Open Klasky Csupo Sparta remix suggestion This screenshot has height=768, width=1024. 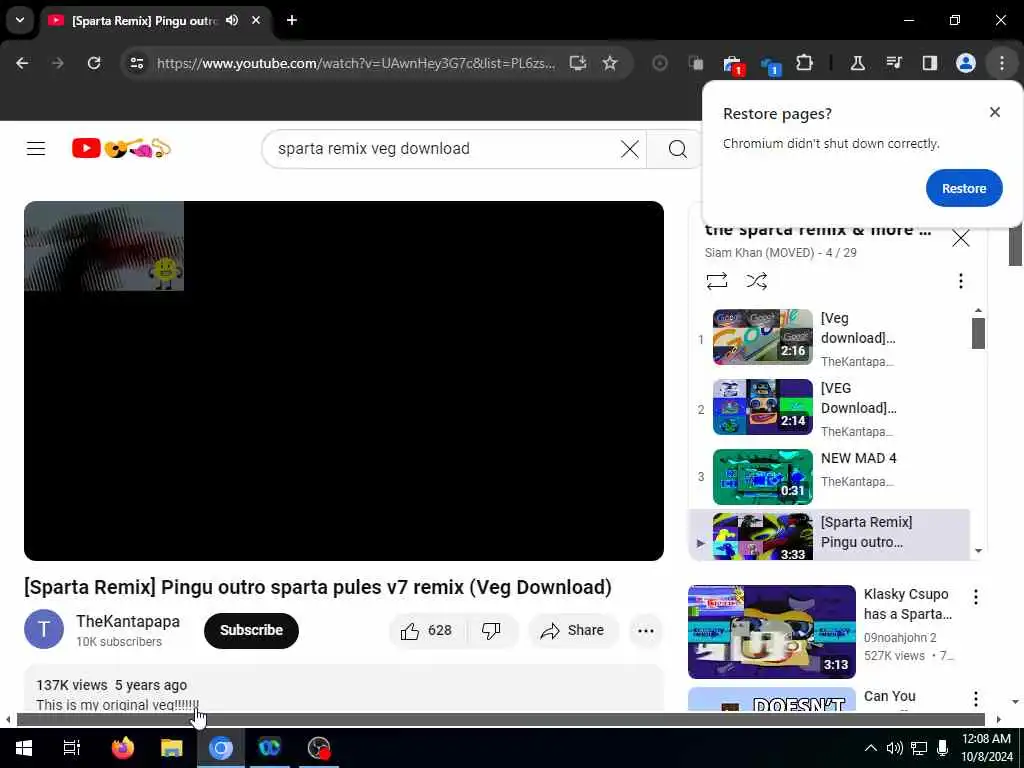(771, 632)
